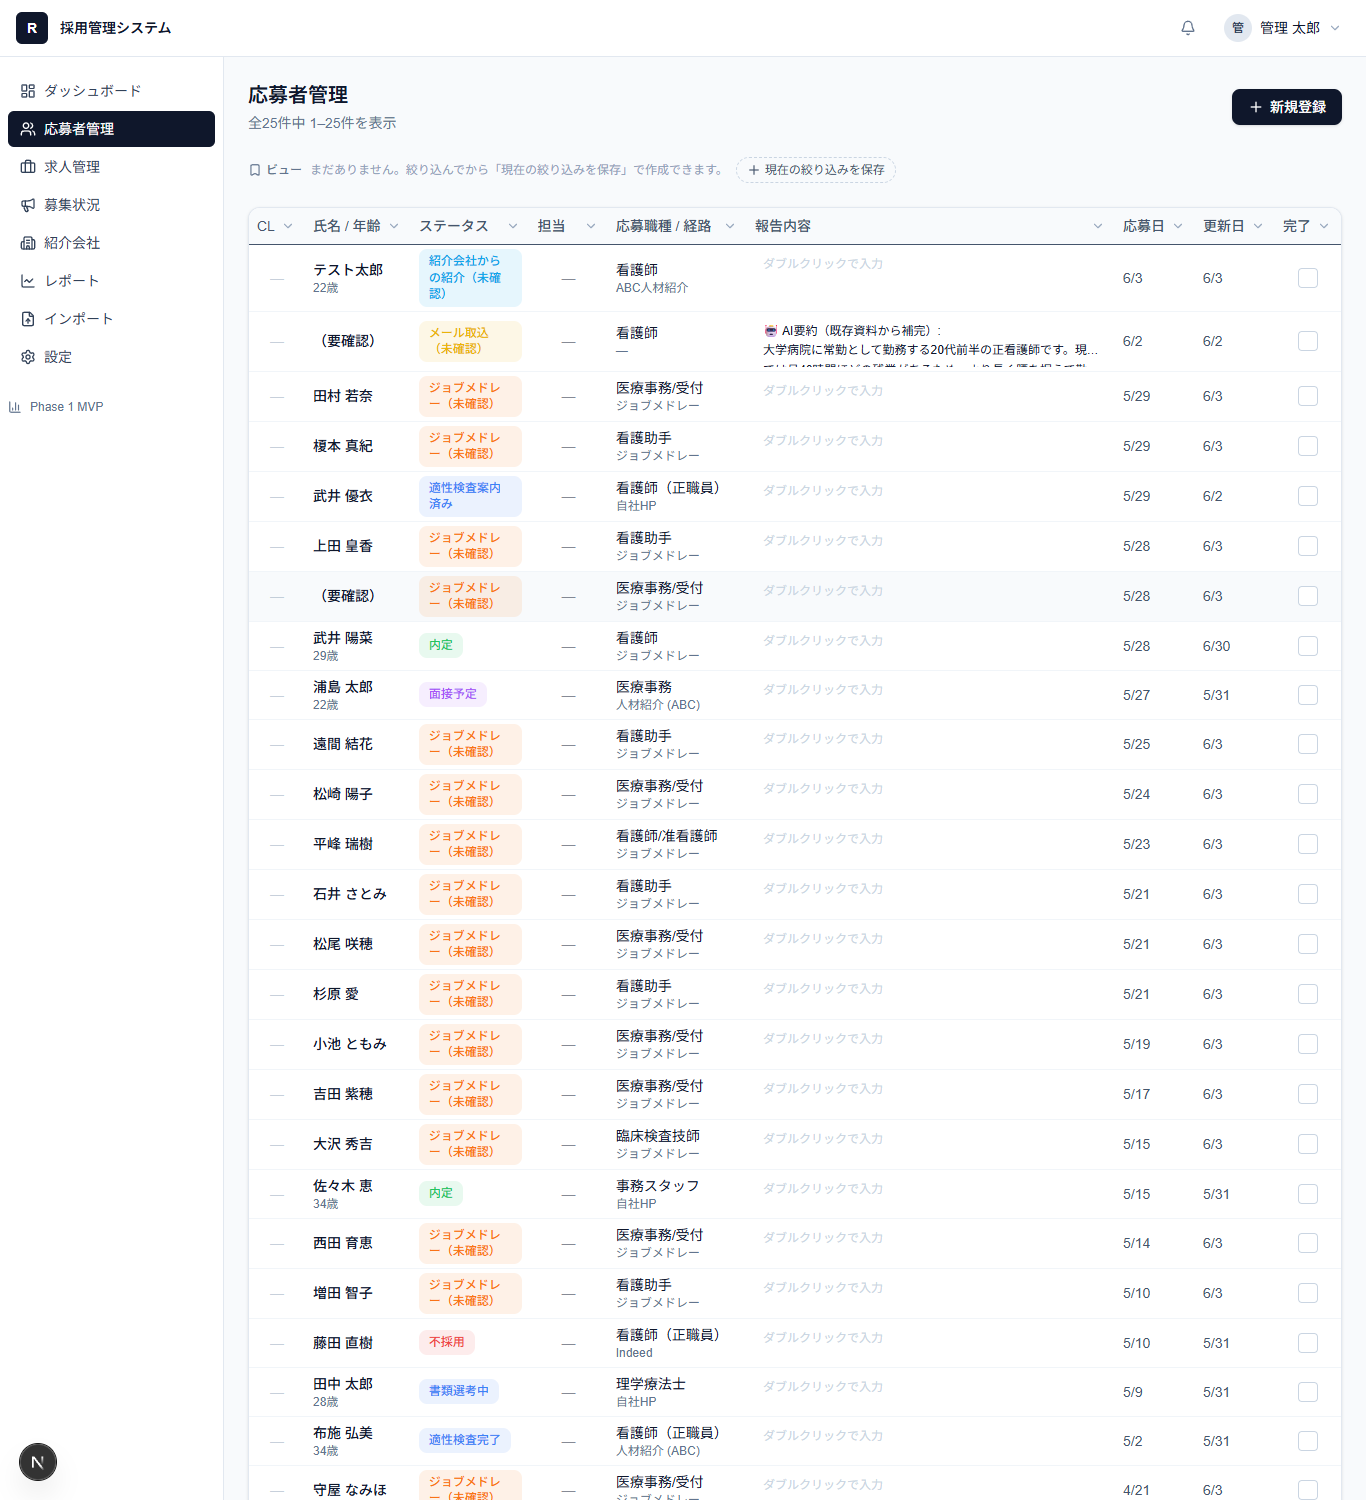Click 面接予定 status badge for 浦島 太郎
The image size is (1366, 1500).
pos(453,694)
